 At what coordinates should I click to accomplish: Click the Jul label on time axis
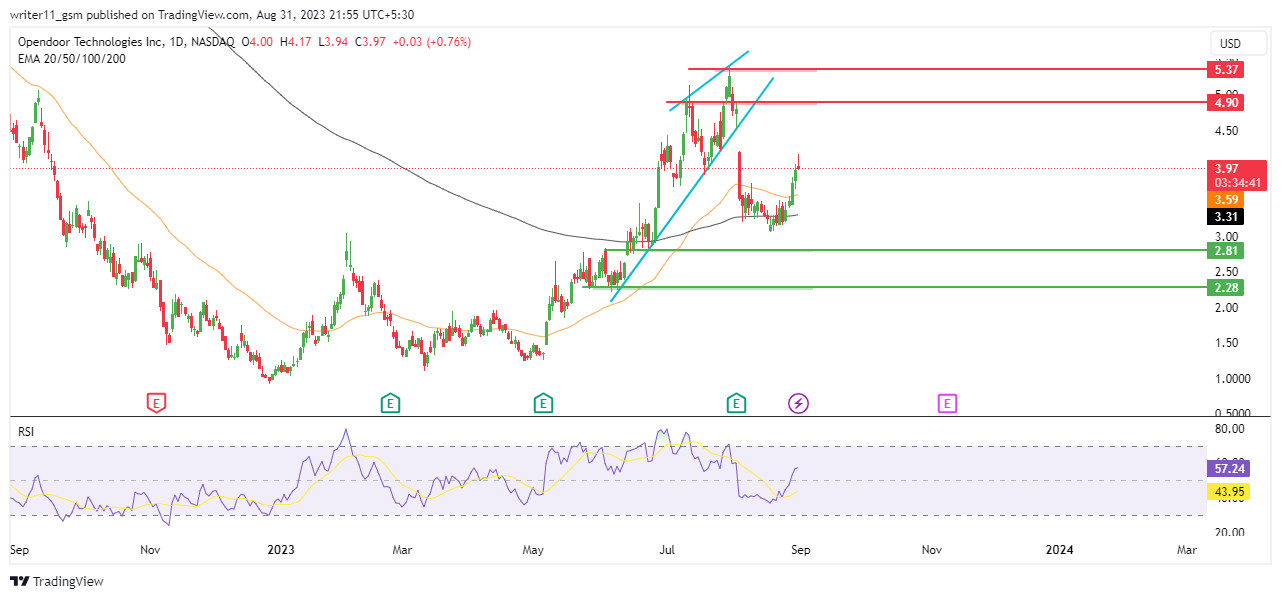click(667, 549)
